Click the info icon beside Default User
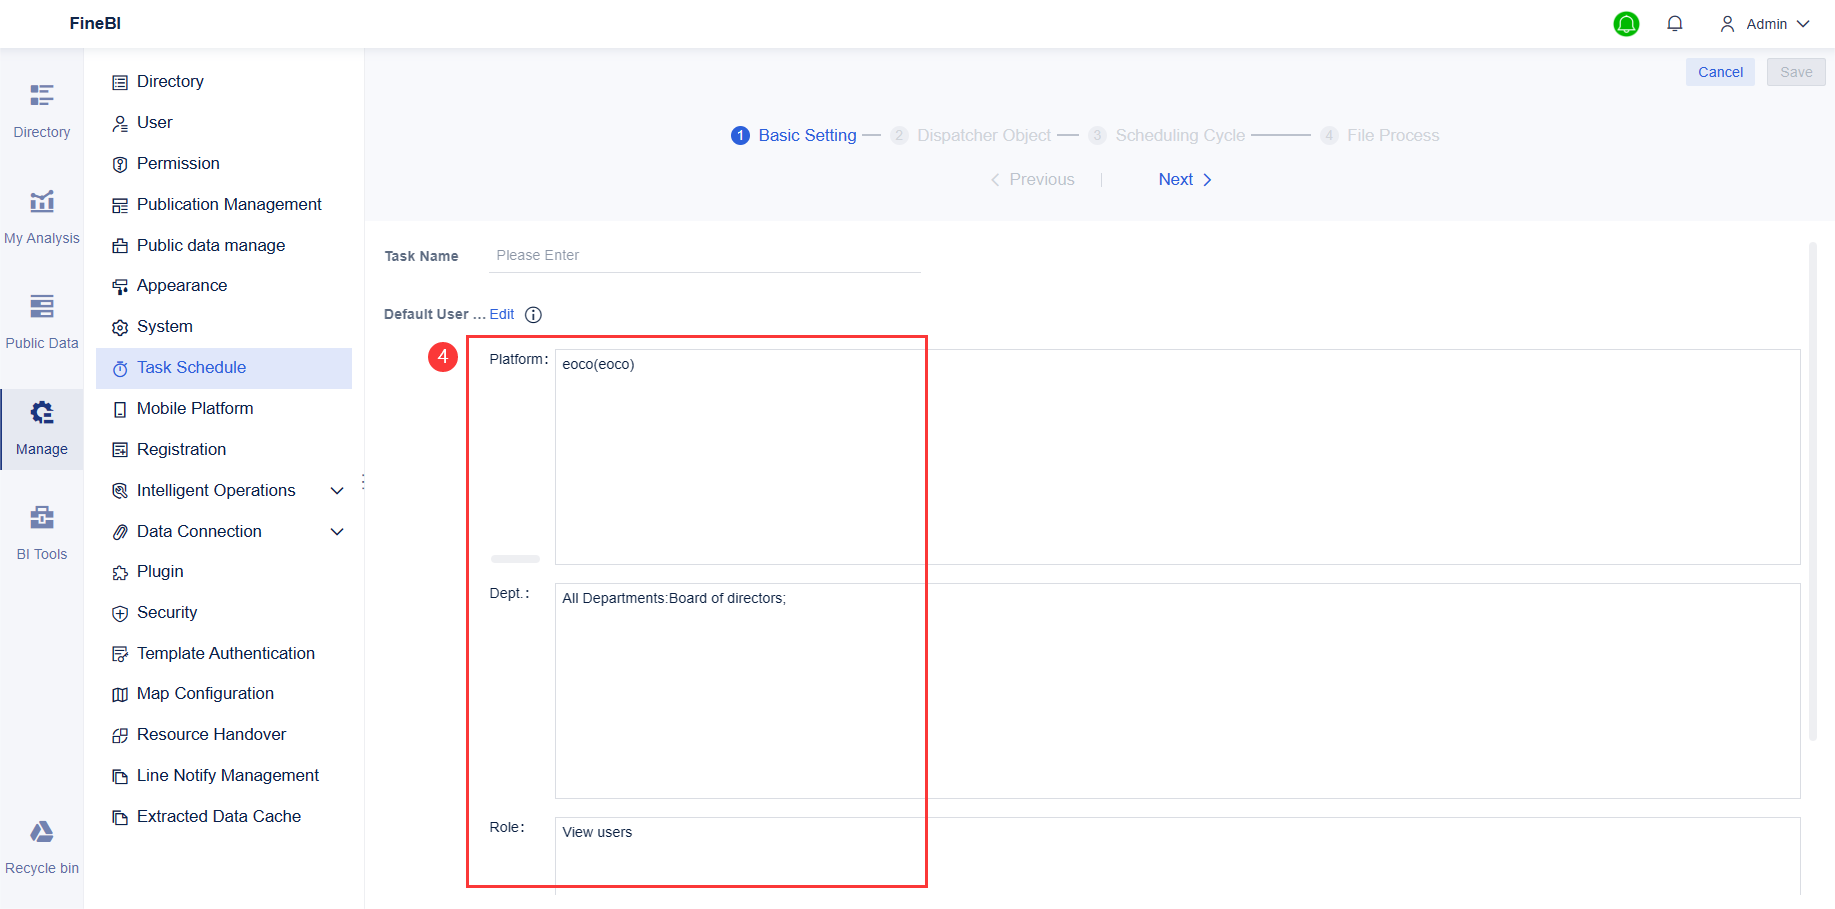This screenshot has height=909, width=1835. coord(533,314)
